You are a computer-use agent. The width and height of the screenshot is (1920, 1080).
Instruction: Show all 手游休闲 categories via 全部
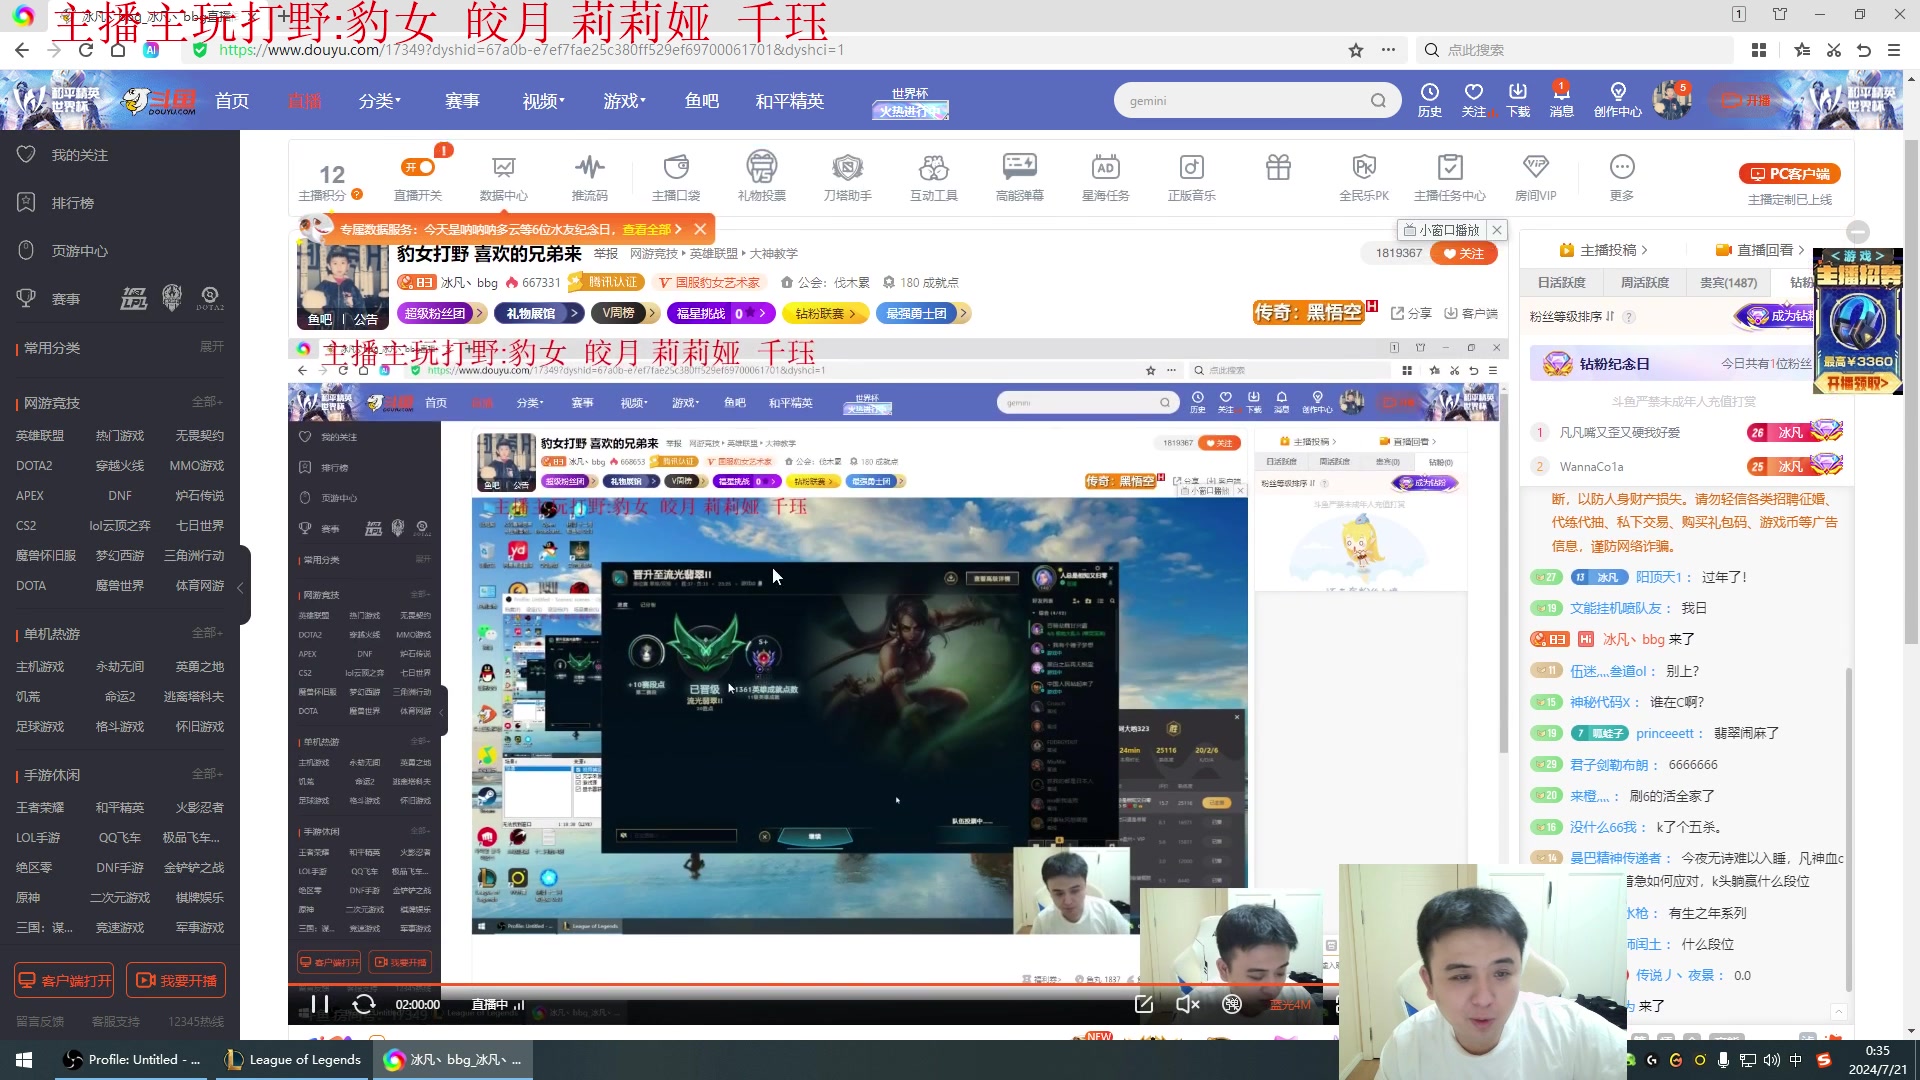(x=207, y=774)
